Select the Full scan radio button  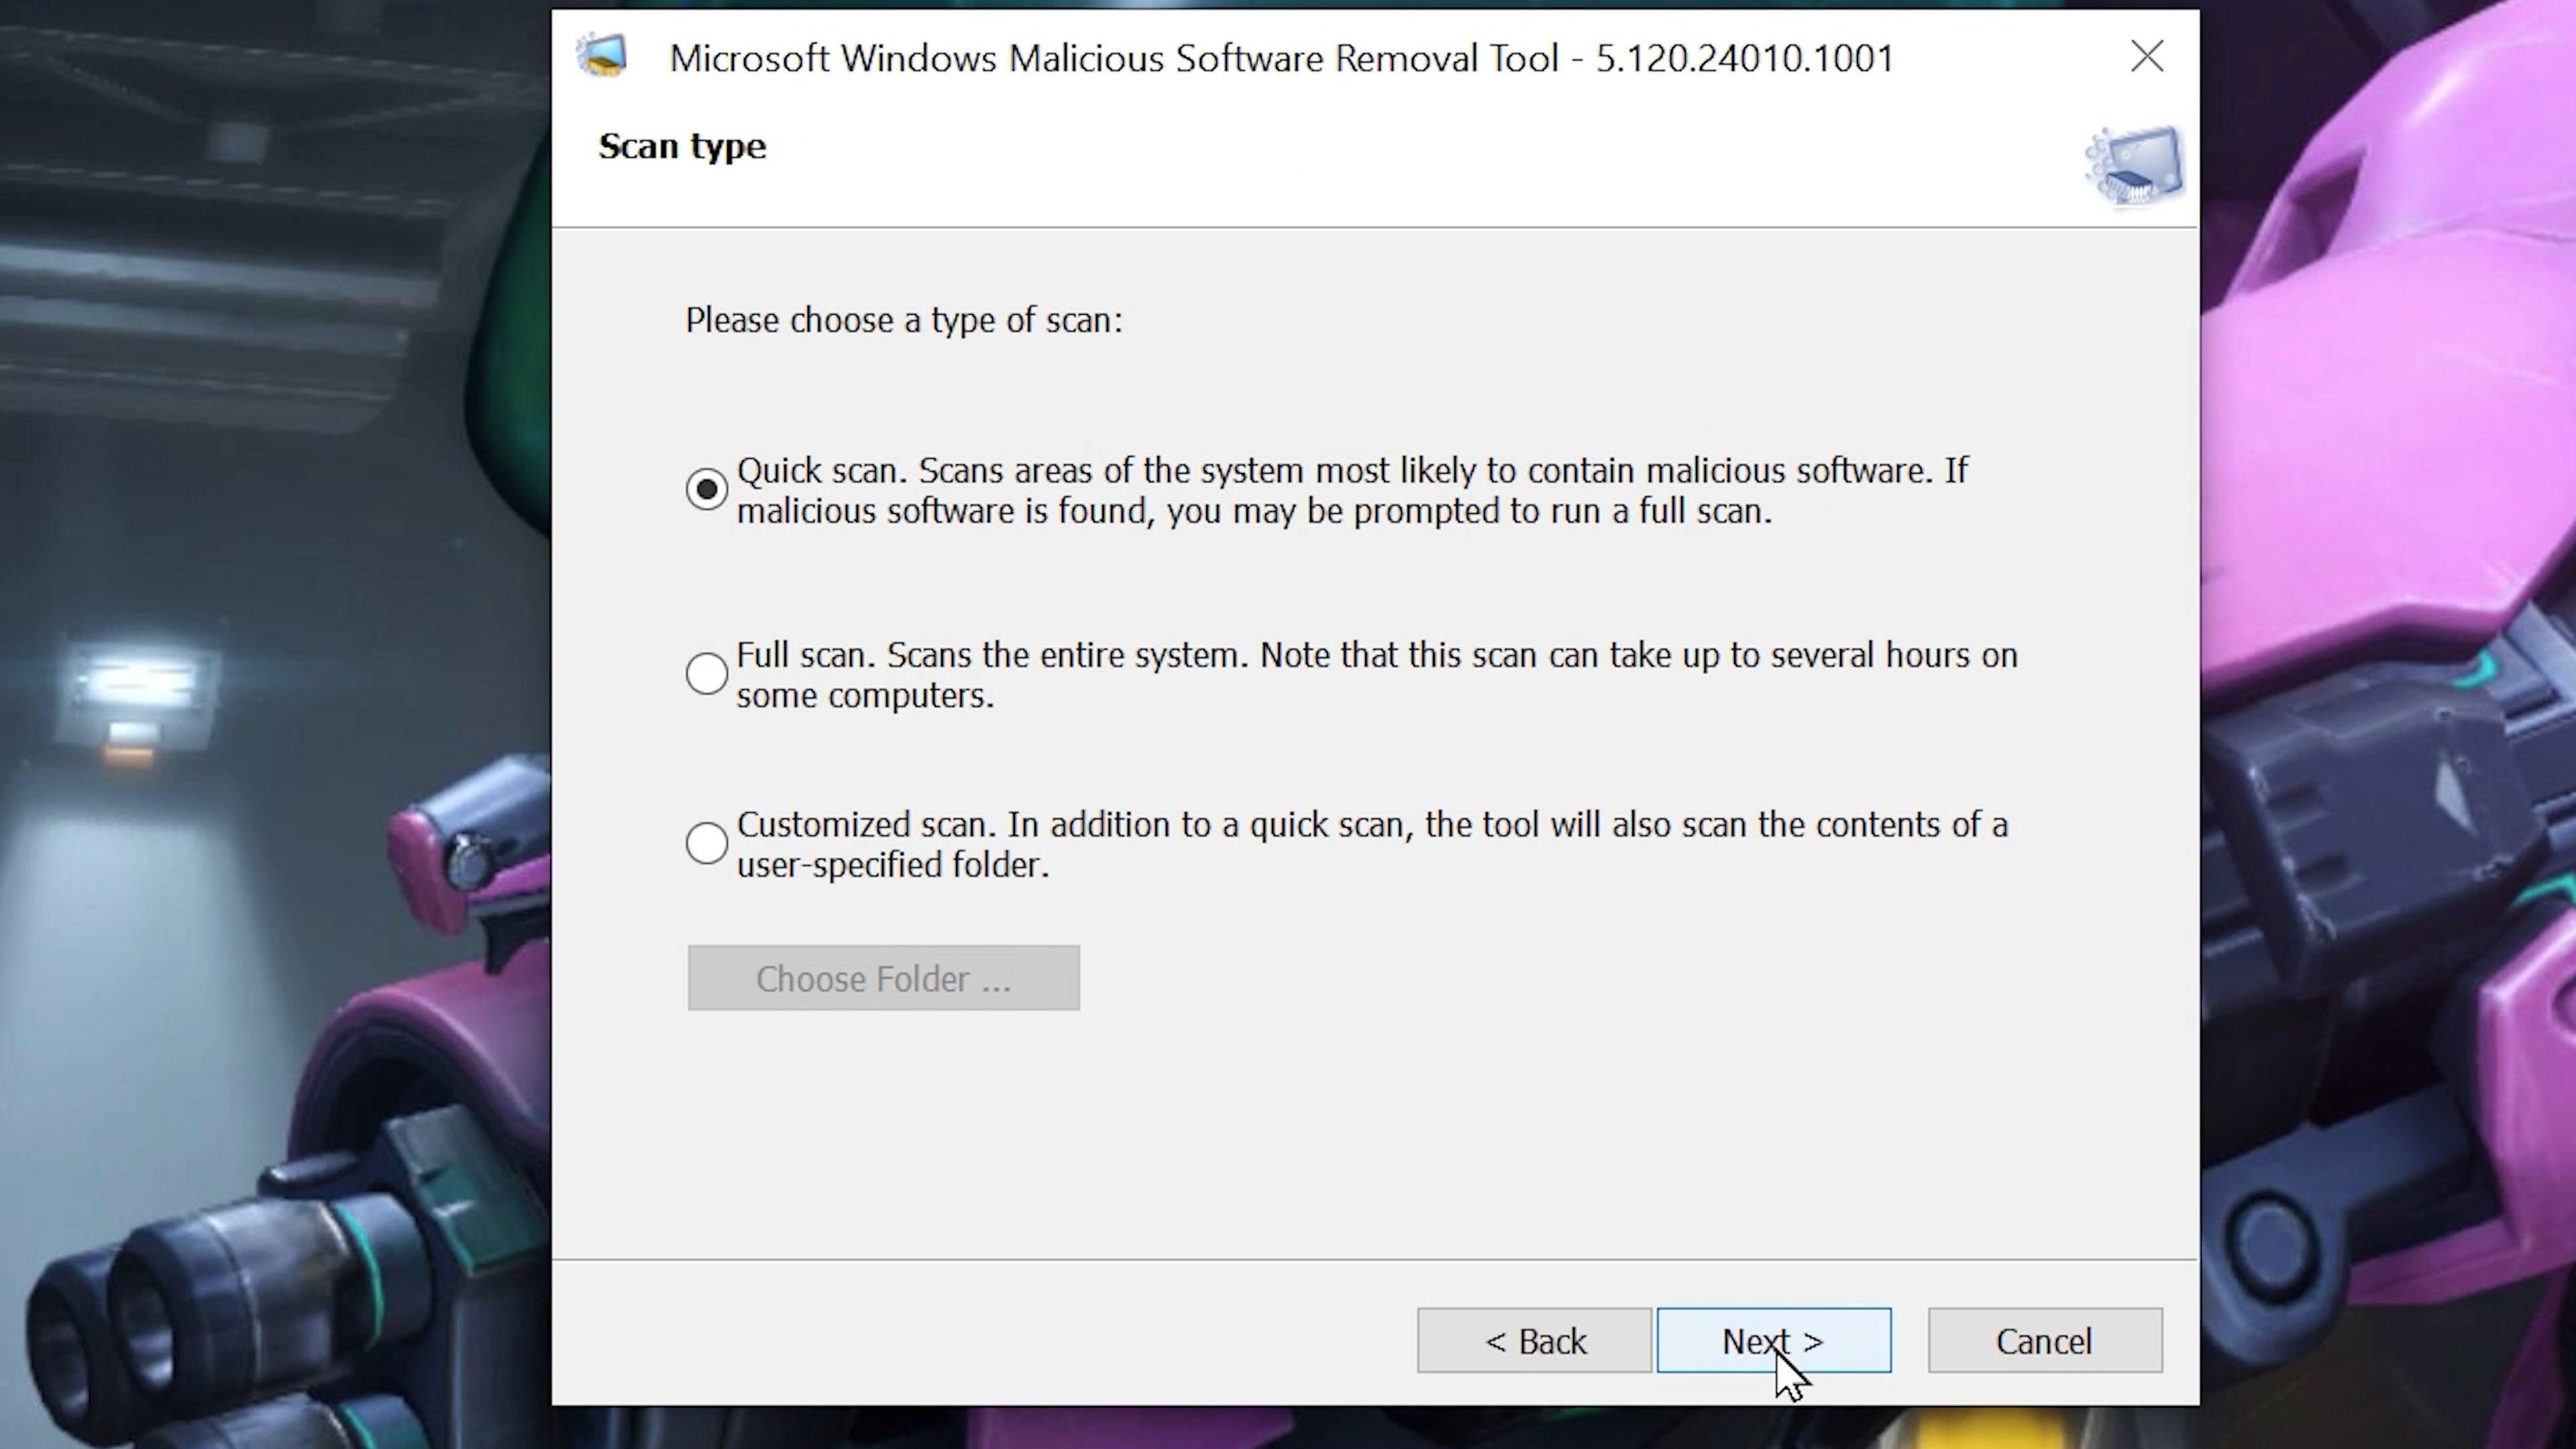(x=706, y=674)
